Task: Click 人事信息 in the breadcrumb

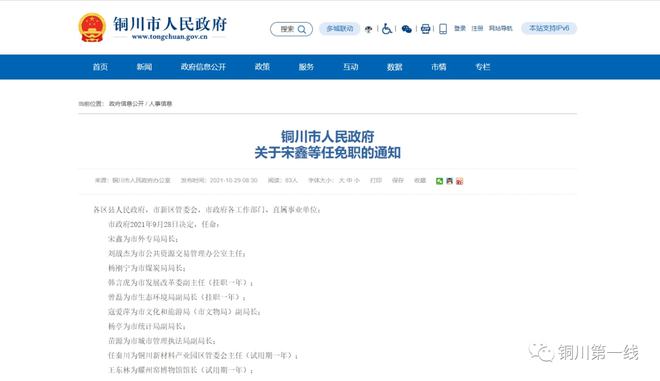Action: [x=160, y=104]
